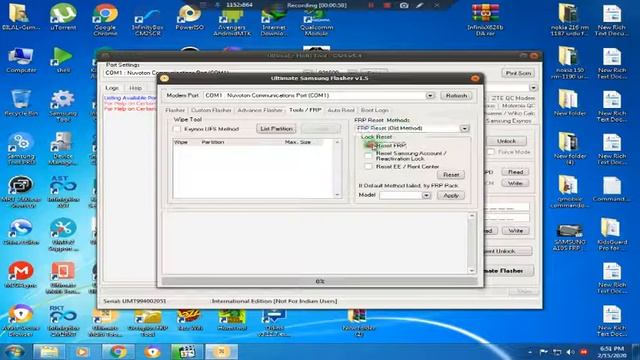Open InfinixX624b DA rar archive
Image resolution: width=640 pixels, height=360 pixels.
(x=485, y=19)
